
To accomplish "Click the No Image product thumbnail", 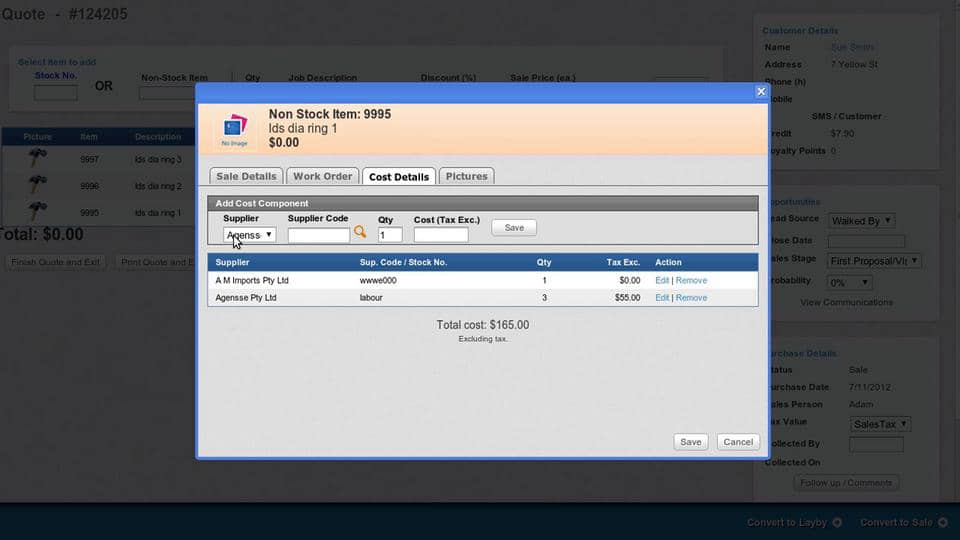I will (x=234, y=129).
